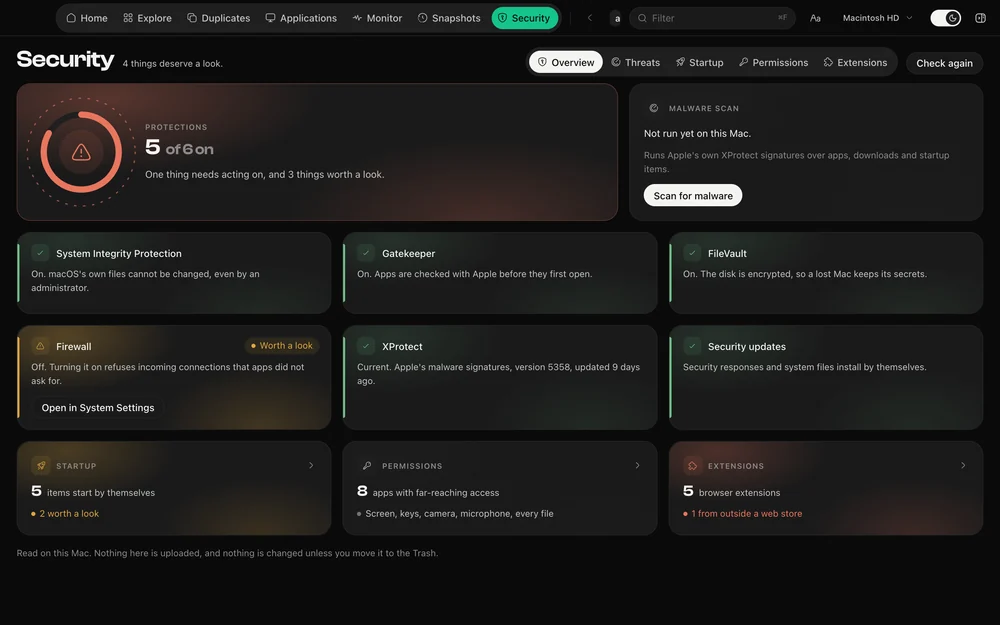This screenshot has width=1000, height=625.
Task: Click the XProtect card title
Action: 402,346
